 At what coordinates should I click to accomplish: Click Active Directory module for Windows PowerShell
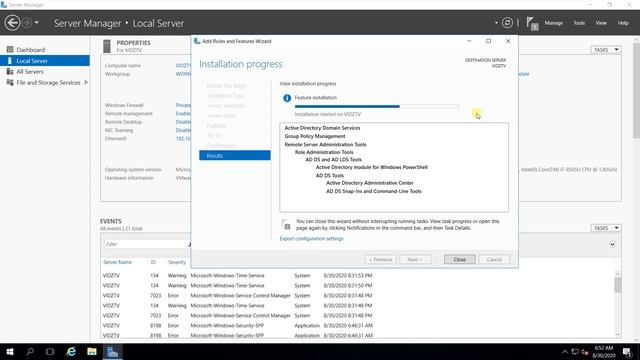372,167
